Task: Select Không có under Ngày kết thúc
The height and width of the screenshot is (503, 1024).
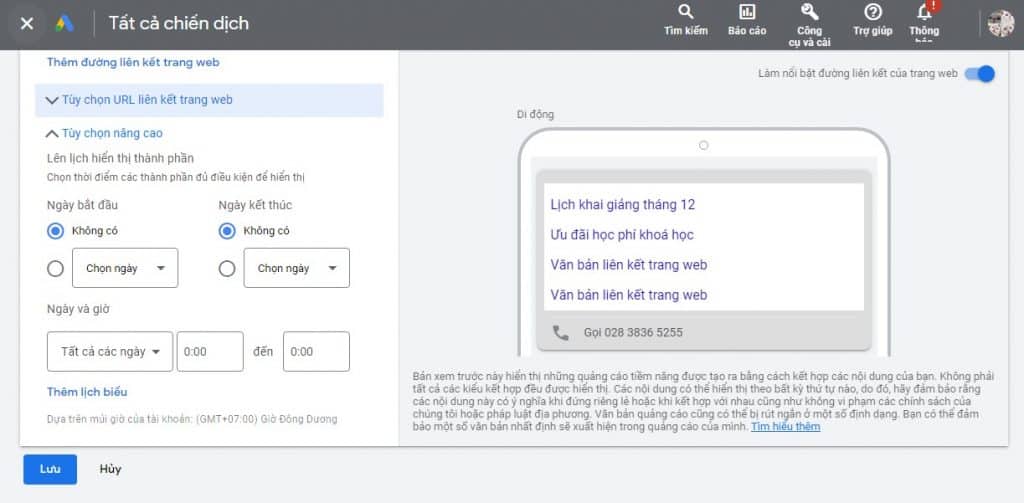Action: tap(227, 231)
